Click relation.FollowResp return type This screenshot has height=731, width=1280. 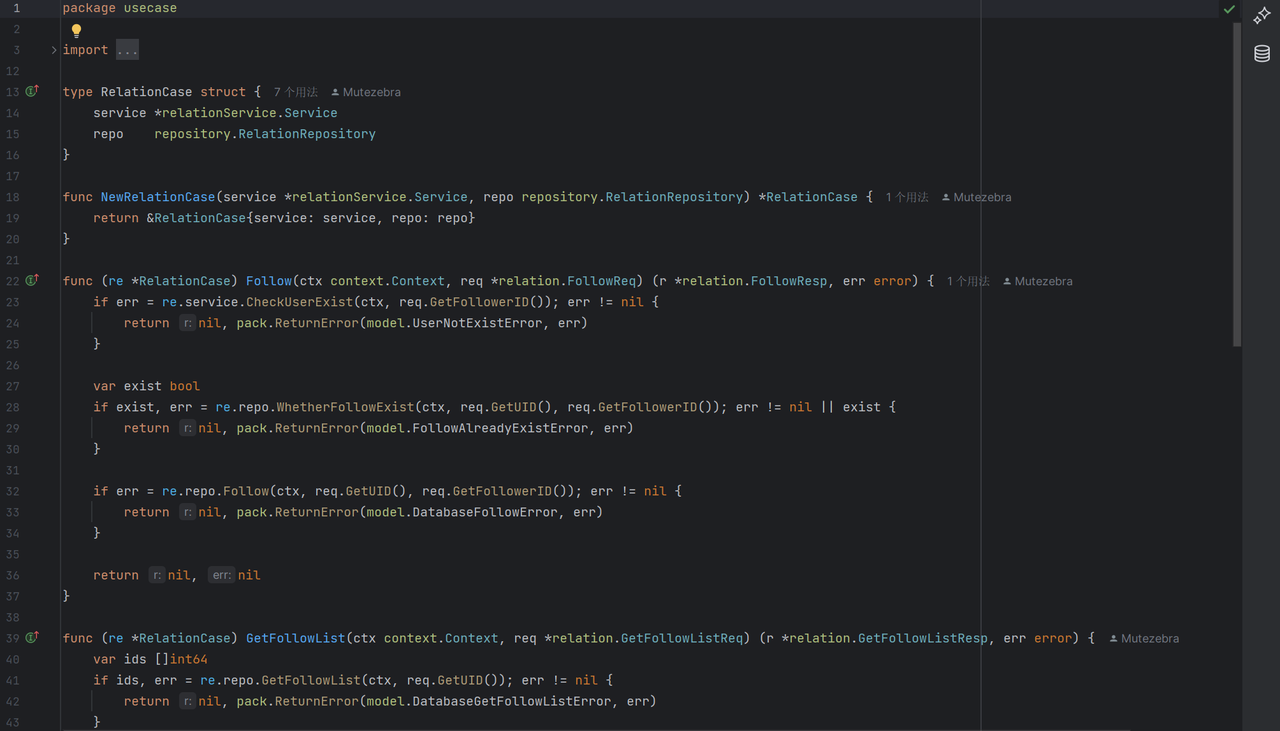tap(755, 281)
